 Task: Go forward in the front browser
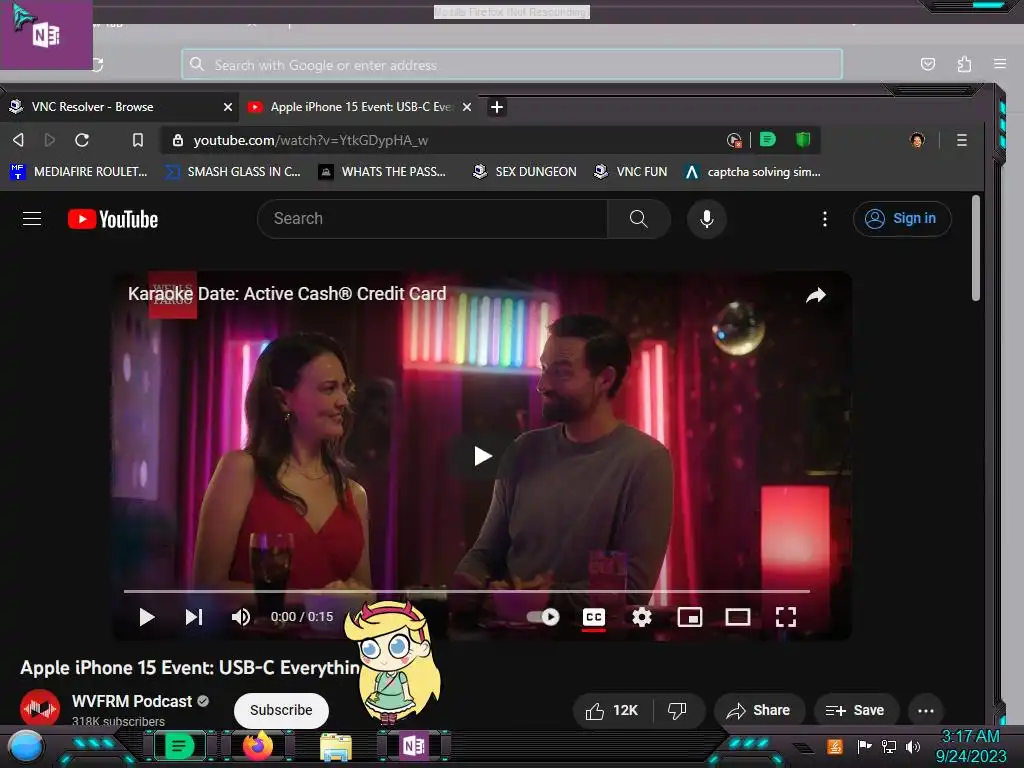click(50, 140)
